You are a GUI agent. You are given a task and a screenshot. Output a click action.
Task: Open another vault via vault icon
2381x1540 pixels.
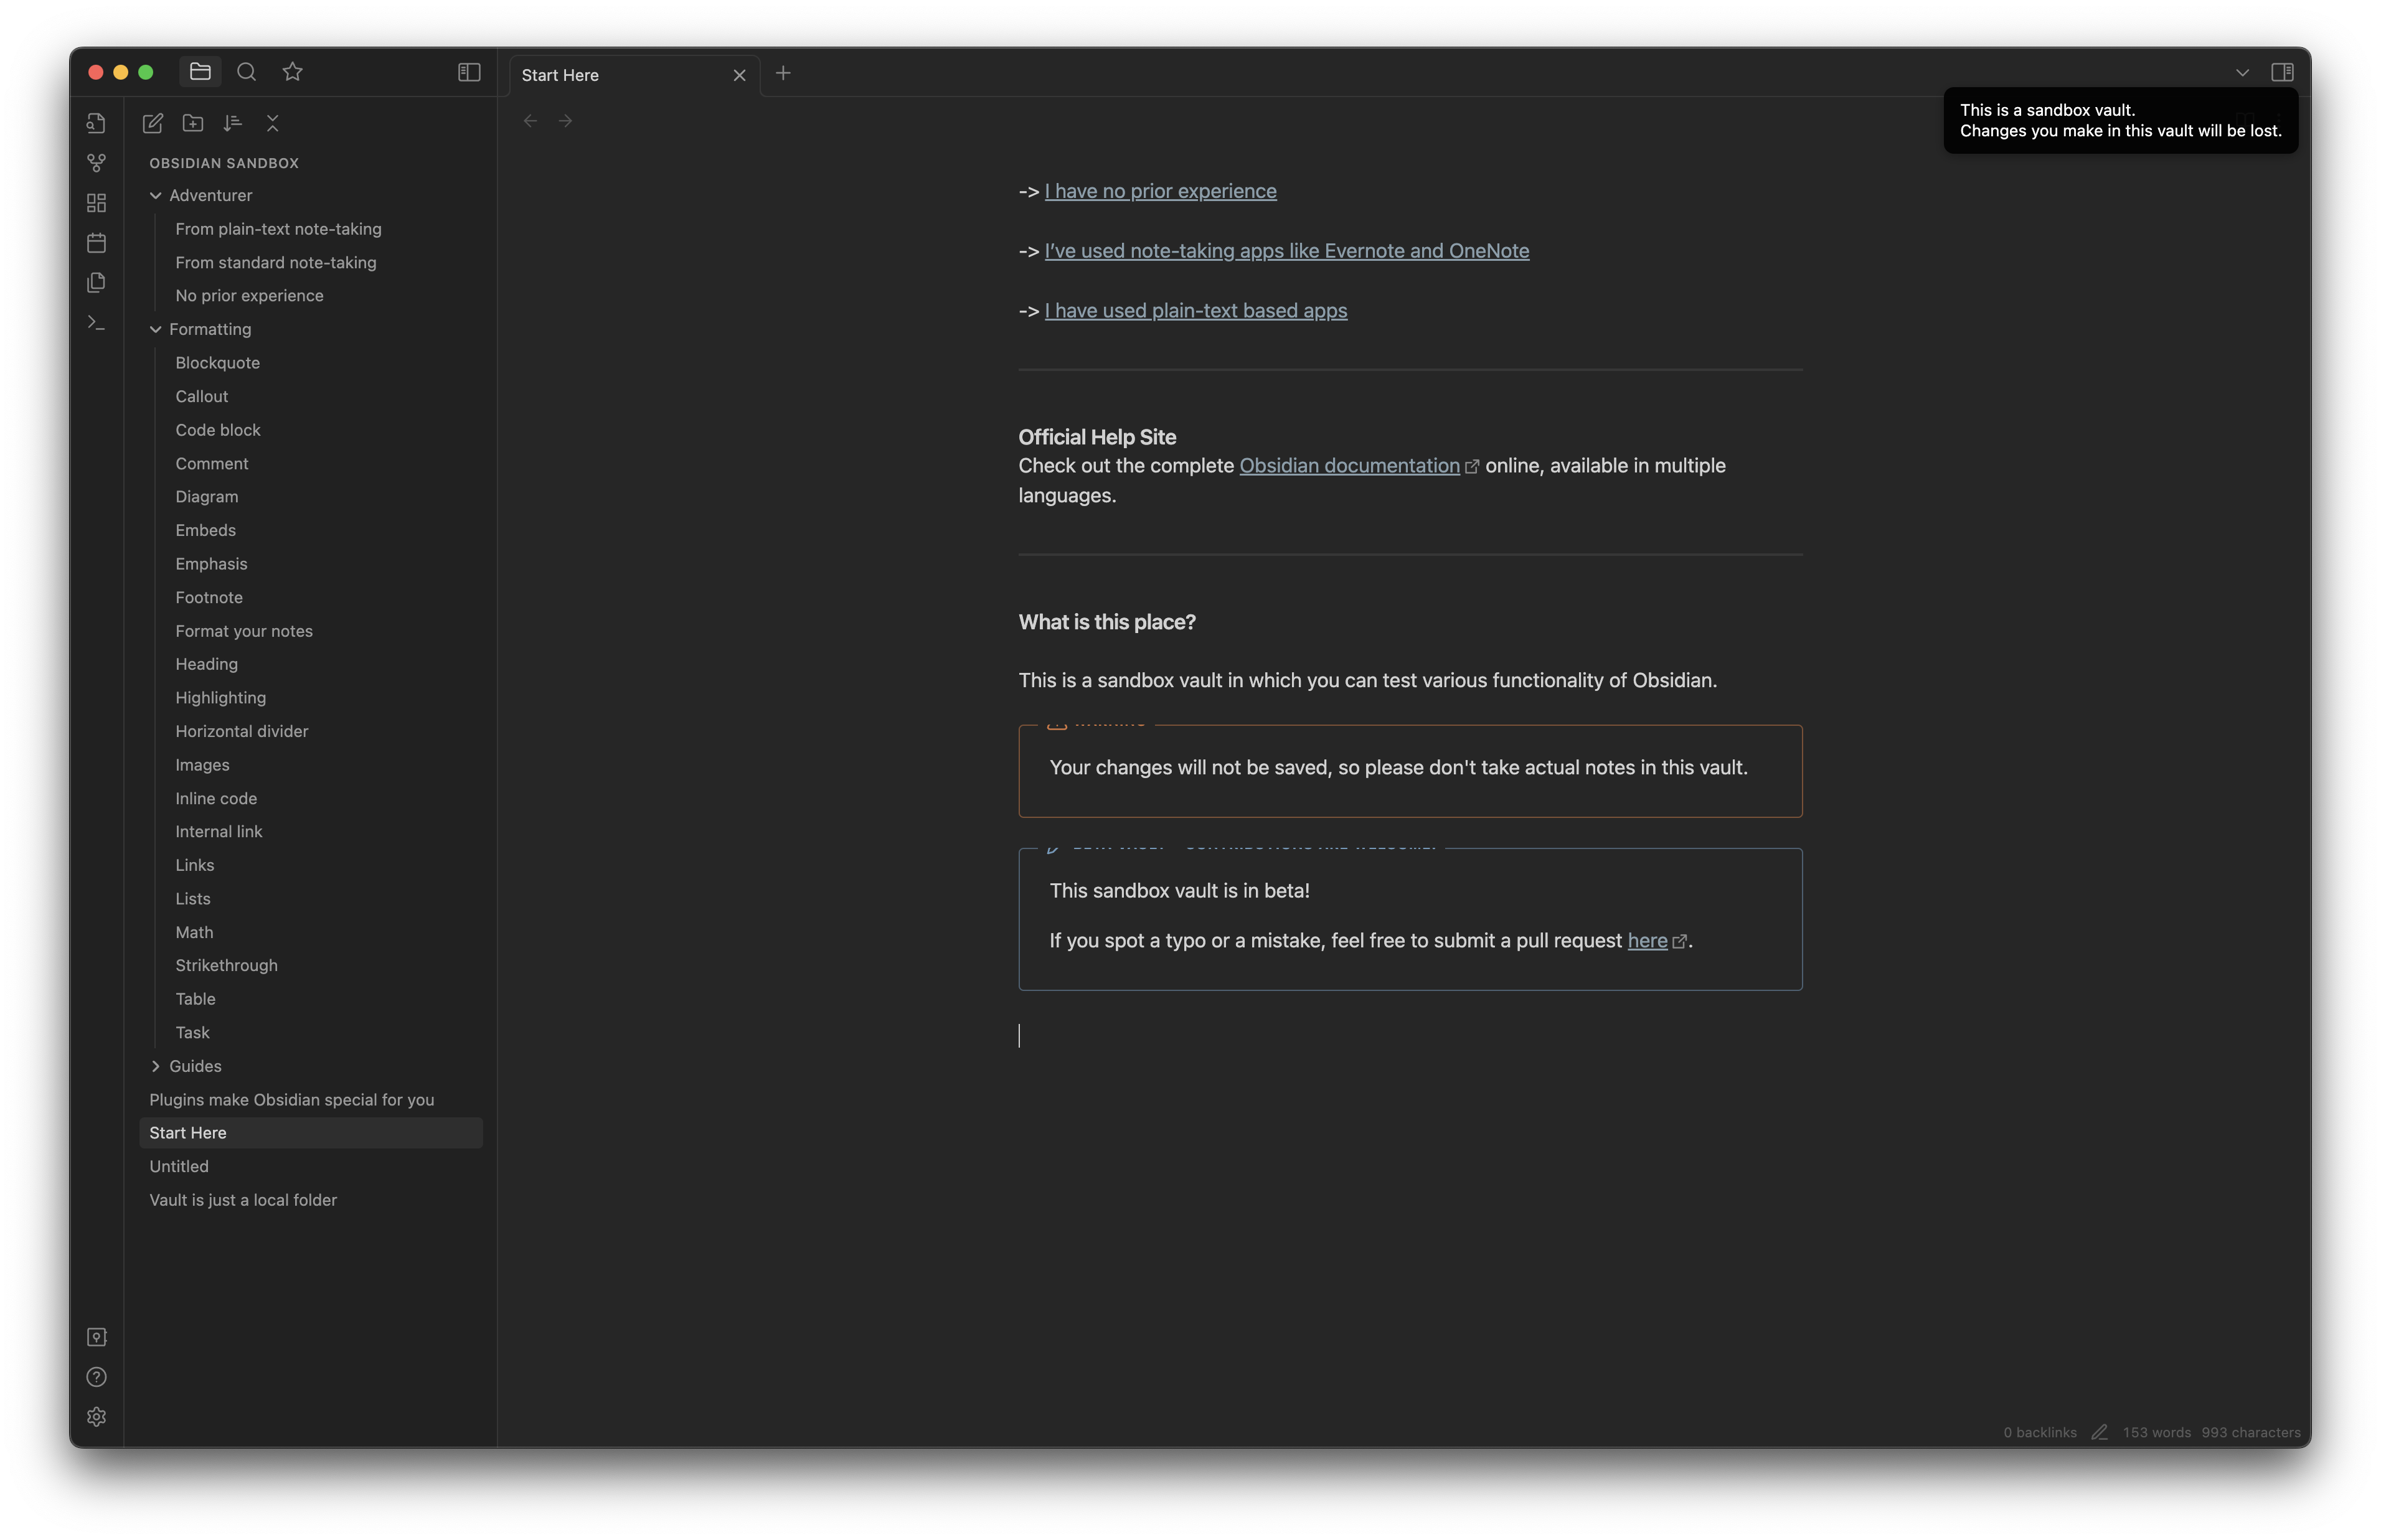(x=96, y=1337)
